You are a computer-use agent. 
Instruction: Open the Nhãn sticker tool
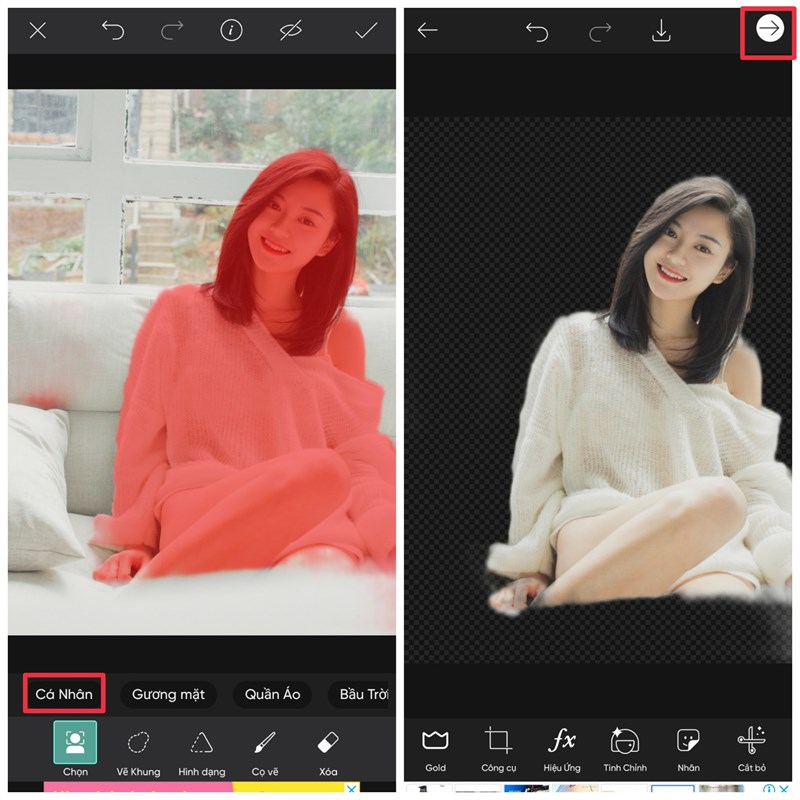click(x=688, y=749)
